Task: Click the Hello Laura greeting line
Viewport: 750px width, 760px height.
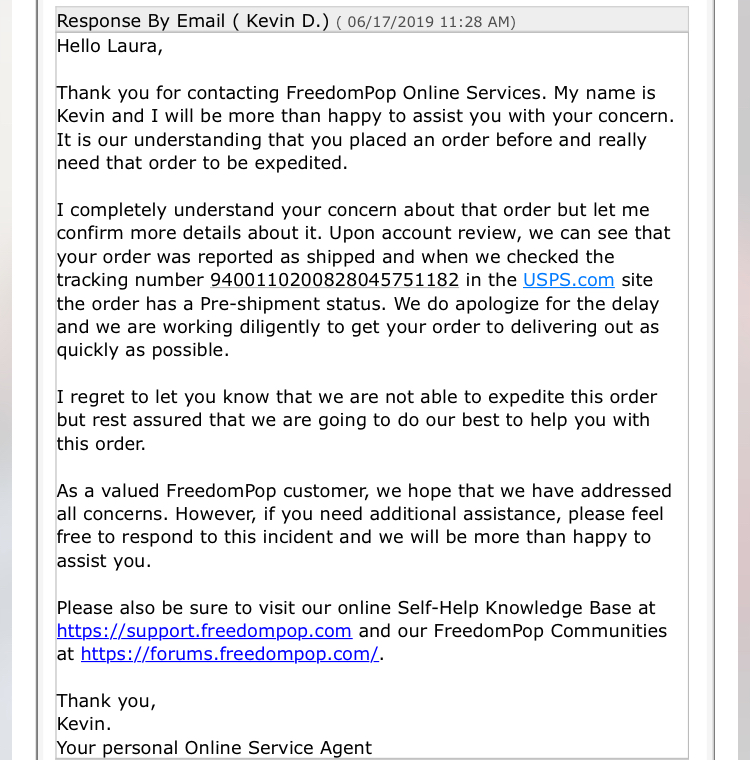Action: click(x=110, y=47)
